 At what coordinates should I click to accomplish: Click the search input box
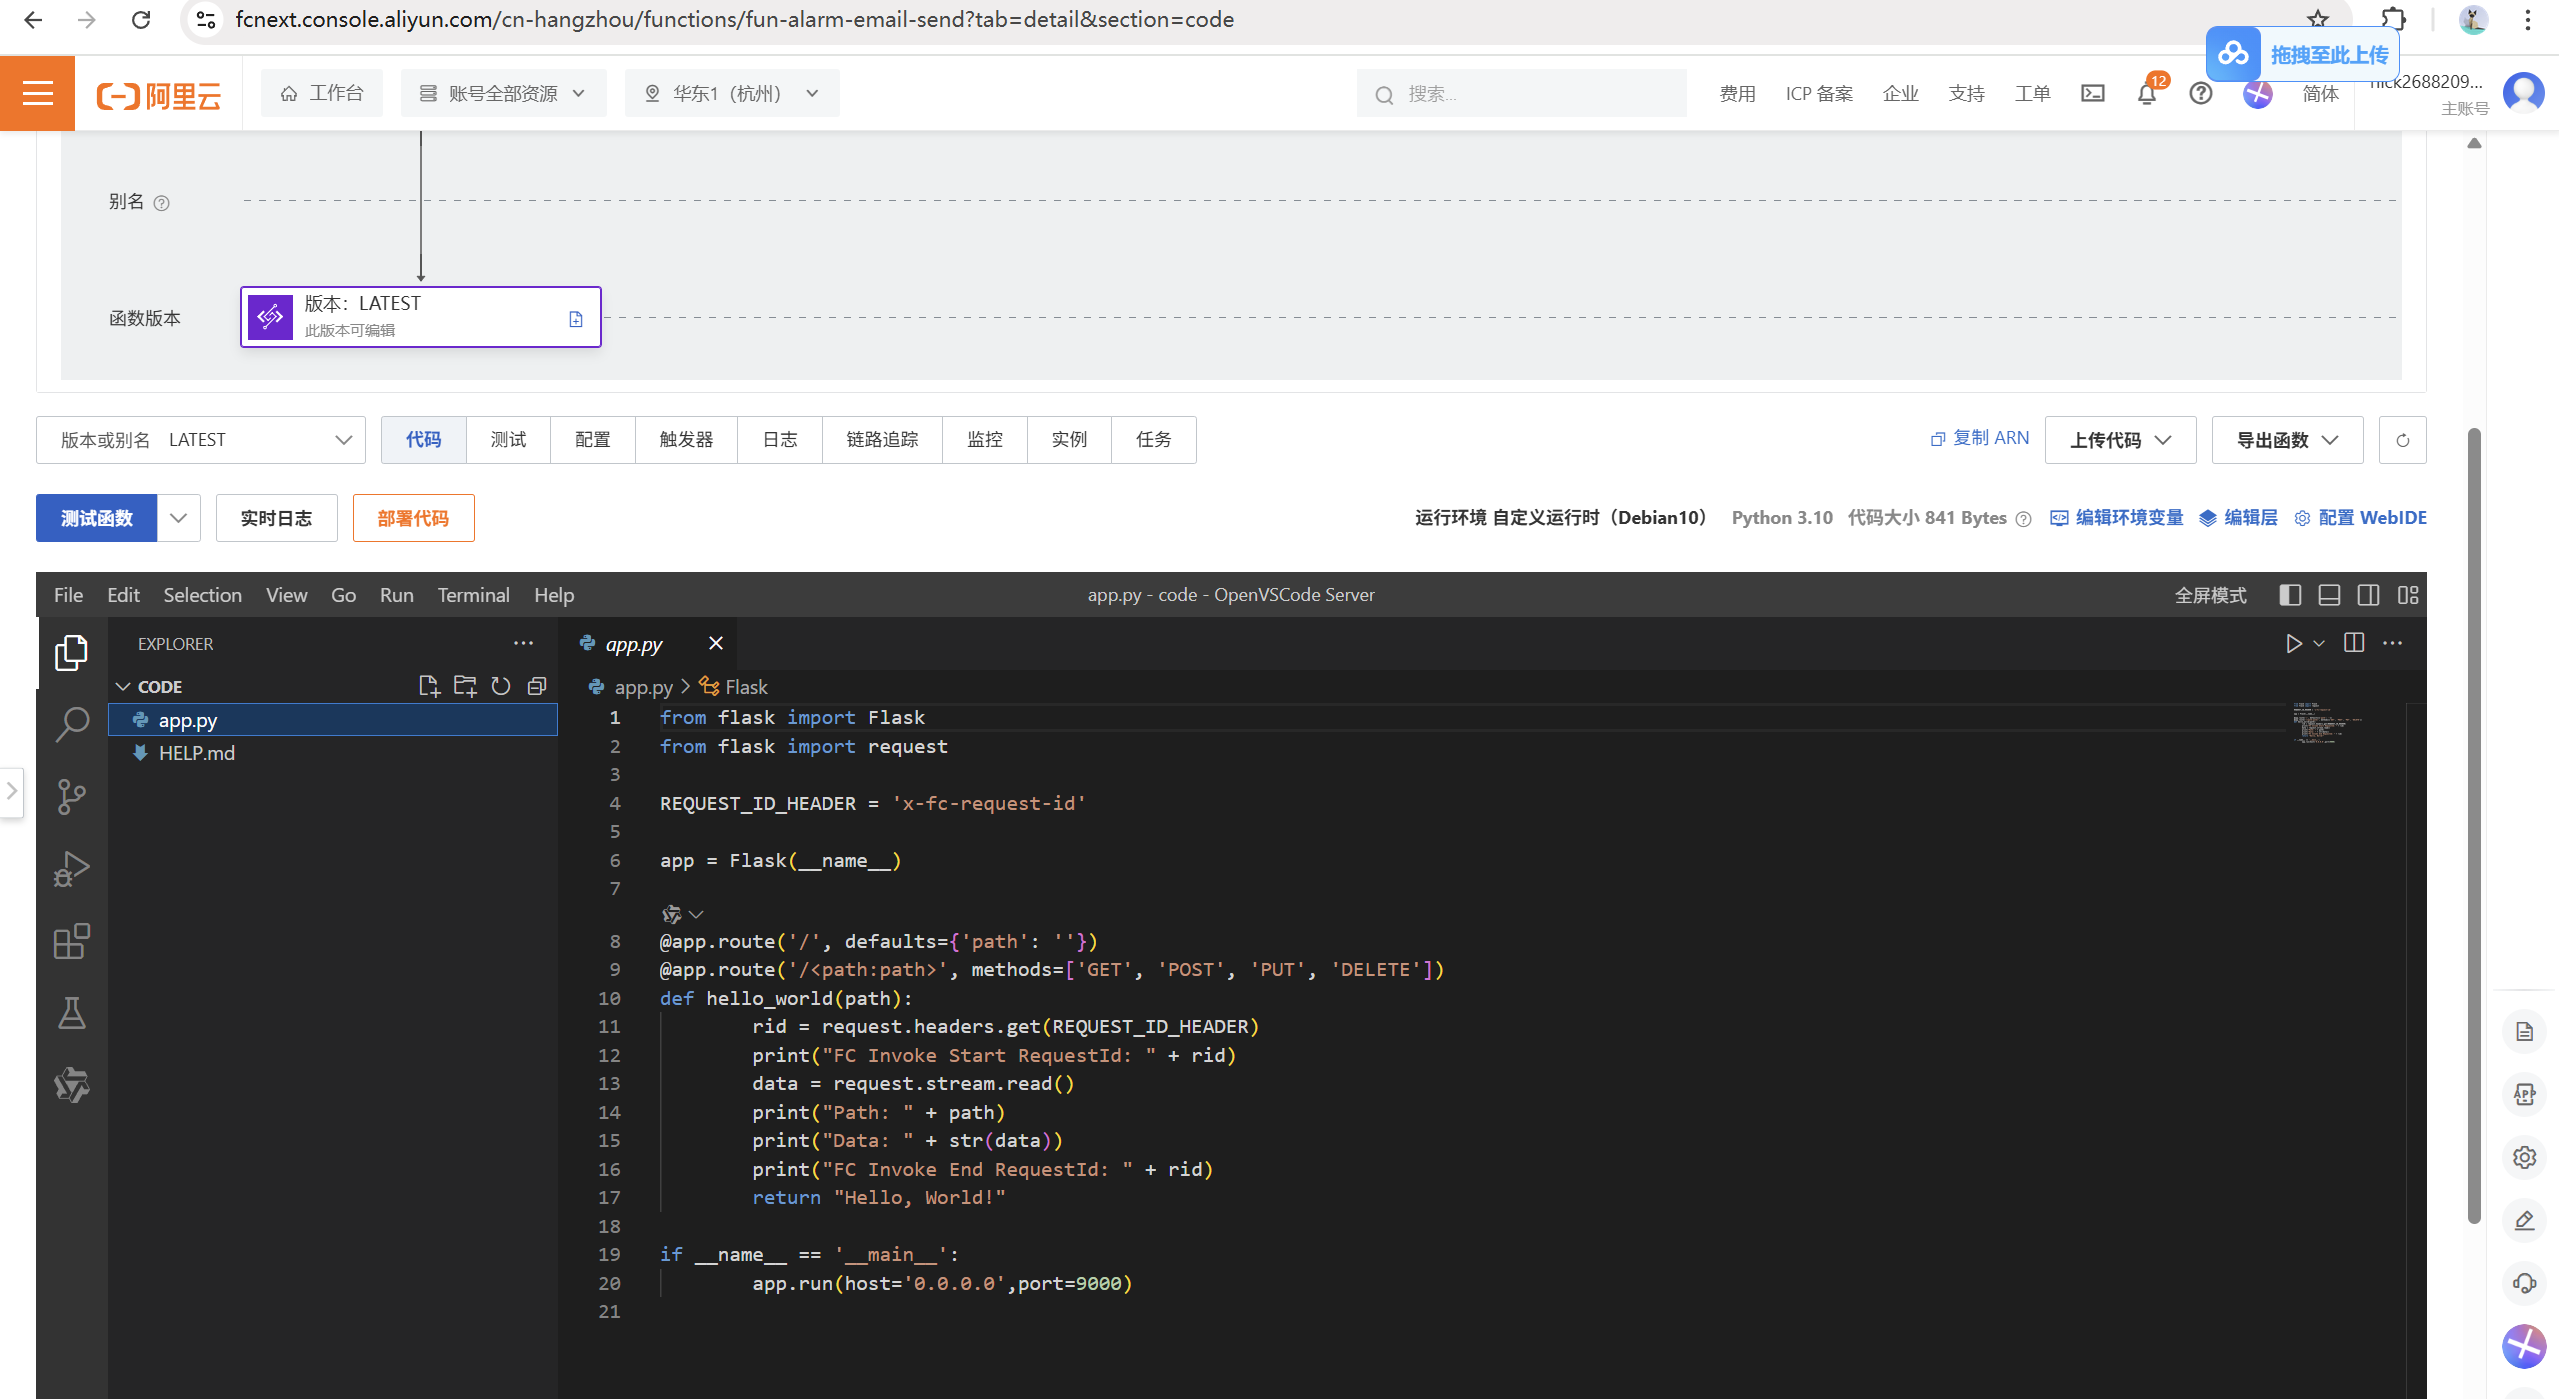click(1521, 93)
